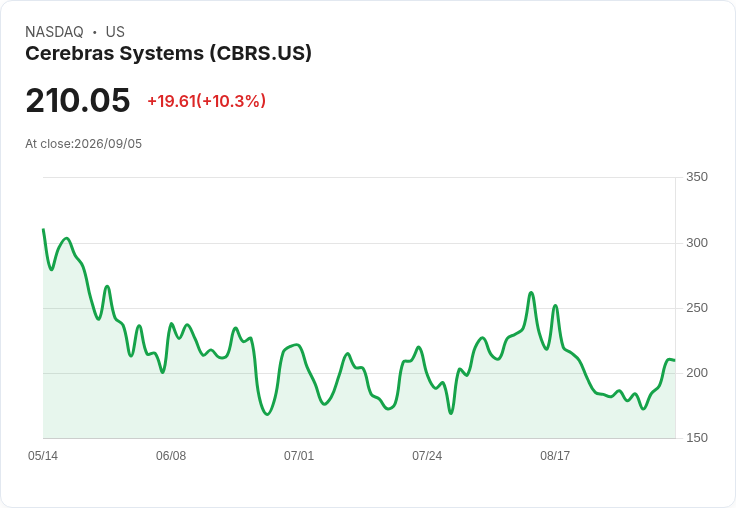Click the 210.05 closing price
Viewport: 736px width, 508px height.
tap(77, 100)
